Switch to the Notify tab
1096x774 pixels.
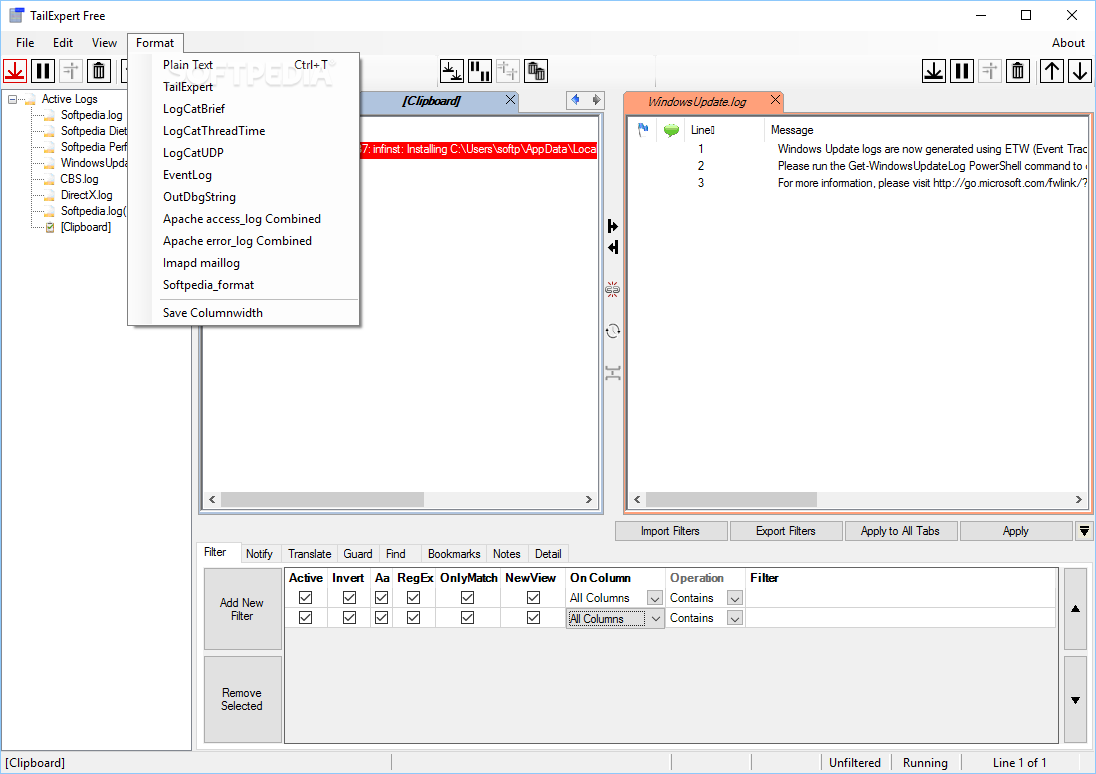click(x=259, y=554)
